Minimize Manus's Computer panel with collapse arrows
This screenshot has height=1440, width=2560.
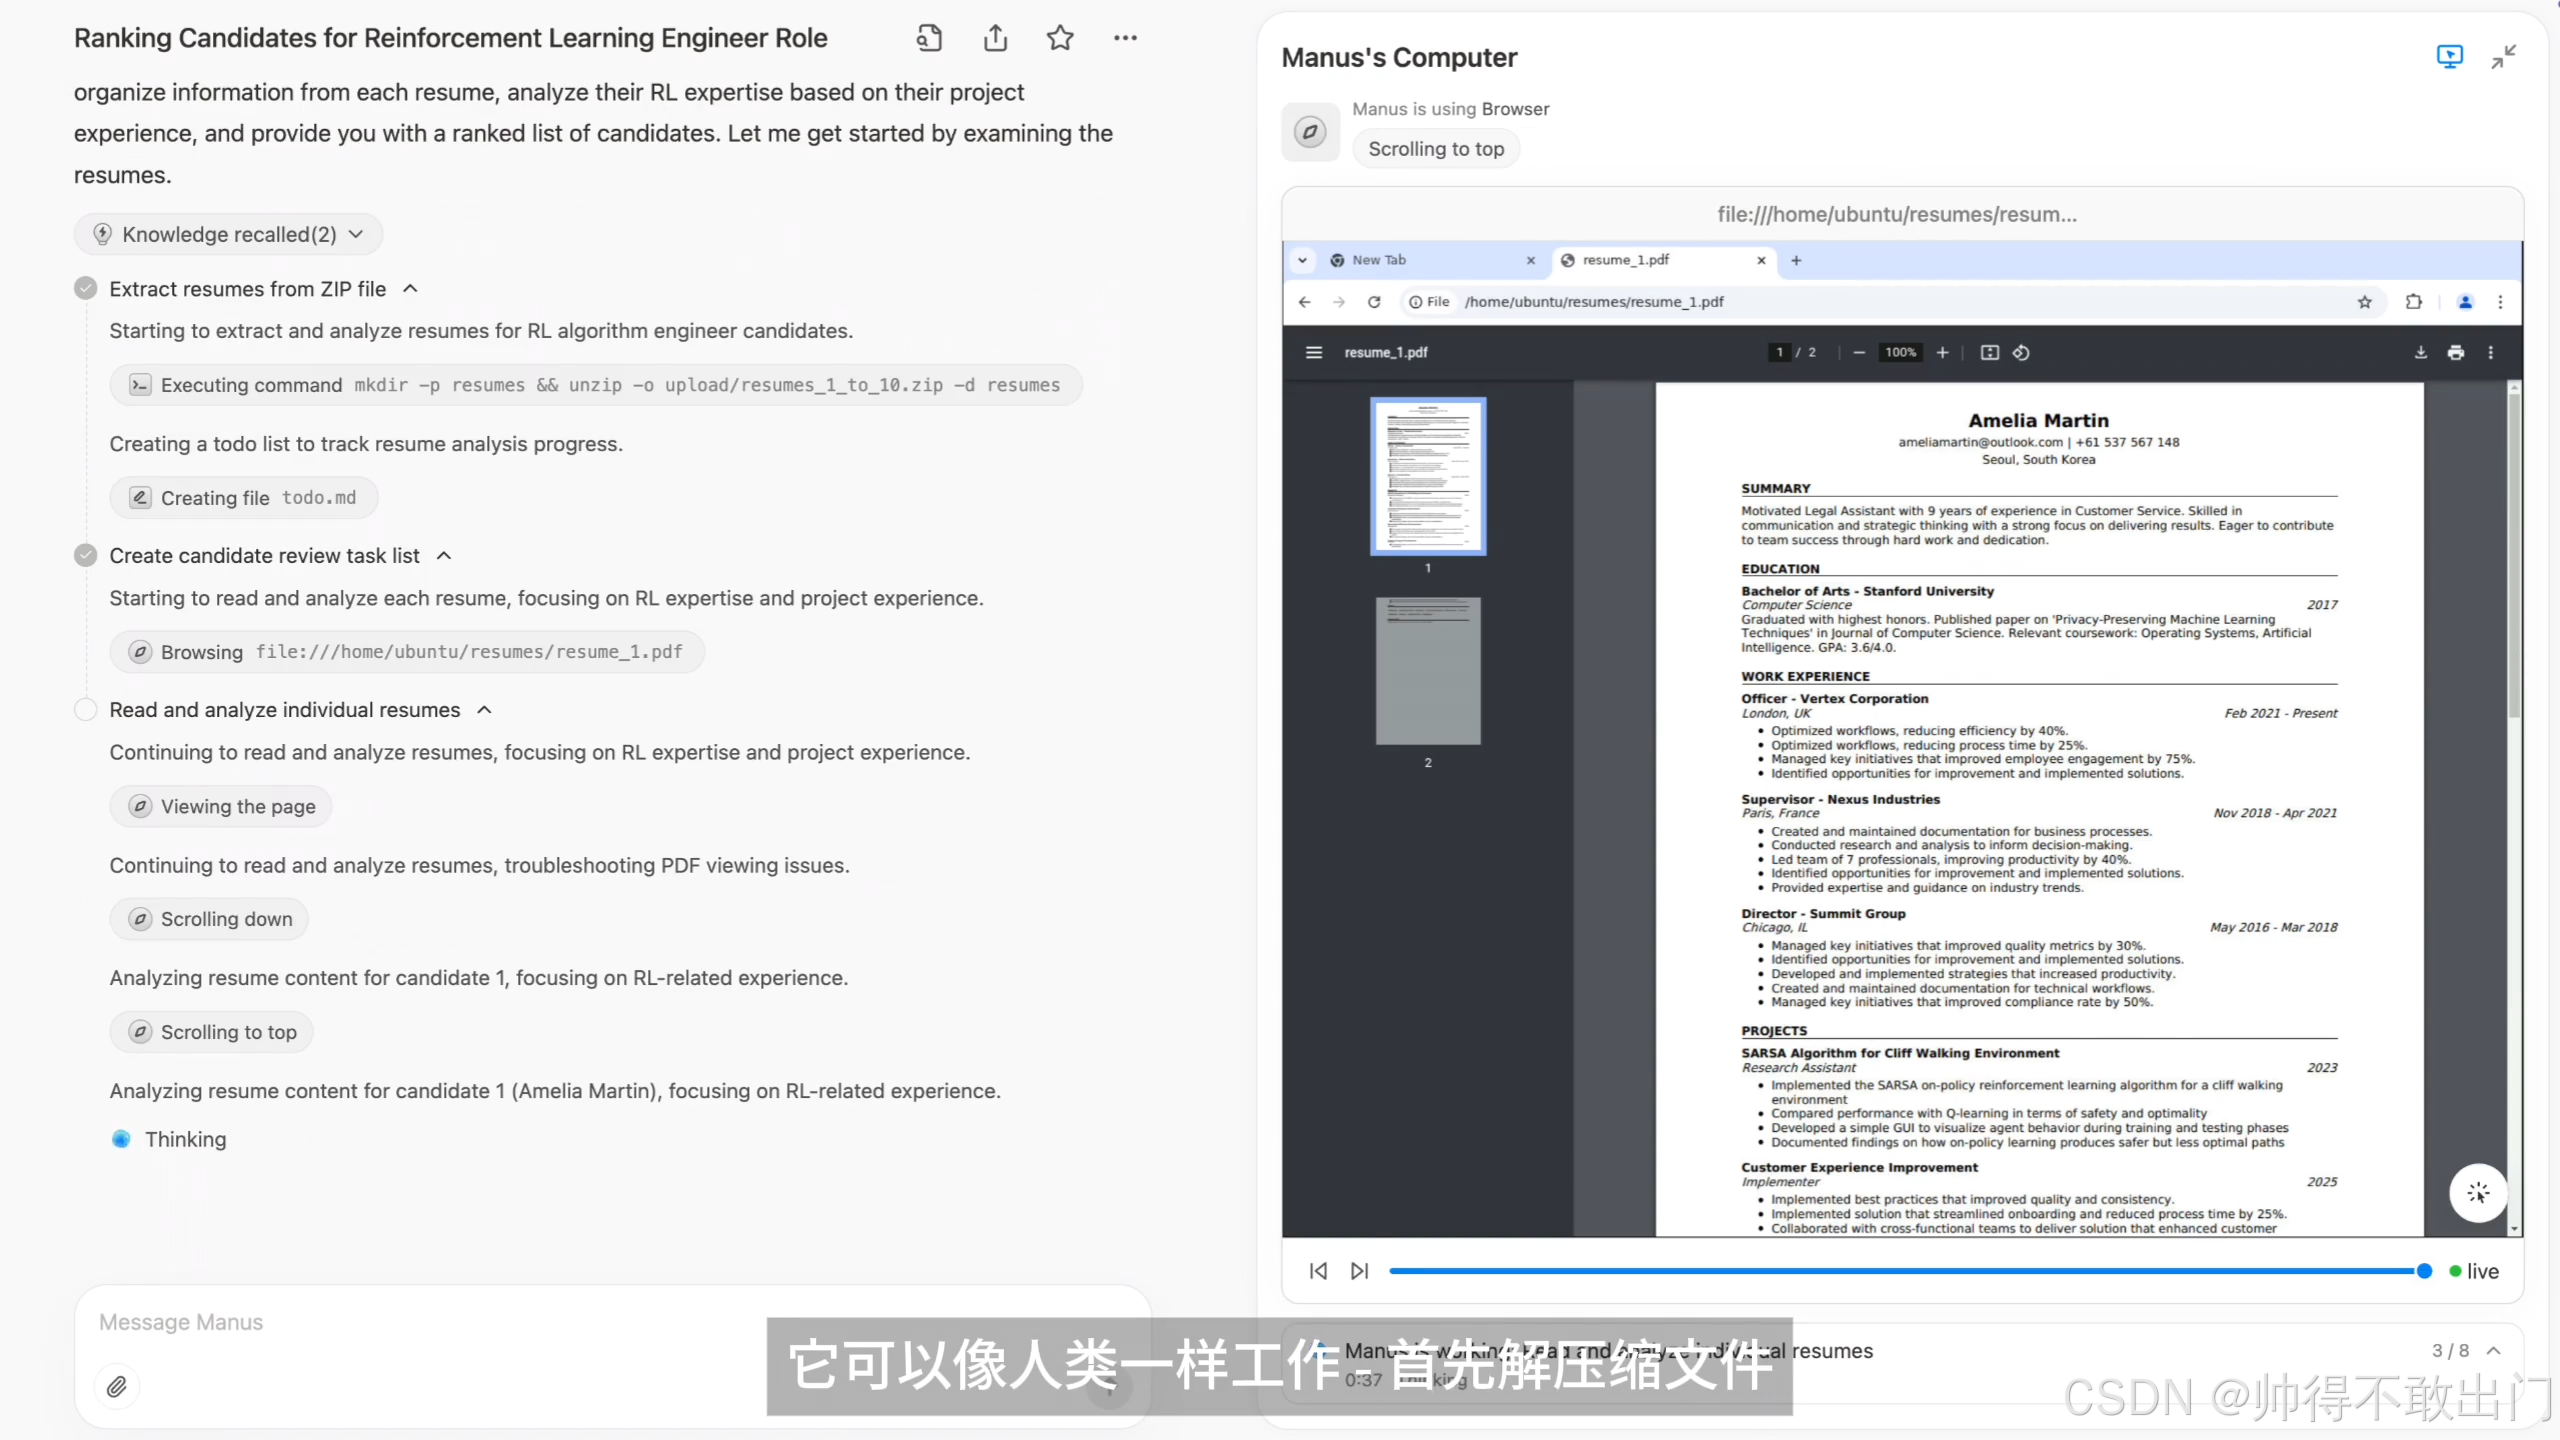(2503, 57)
